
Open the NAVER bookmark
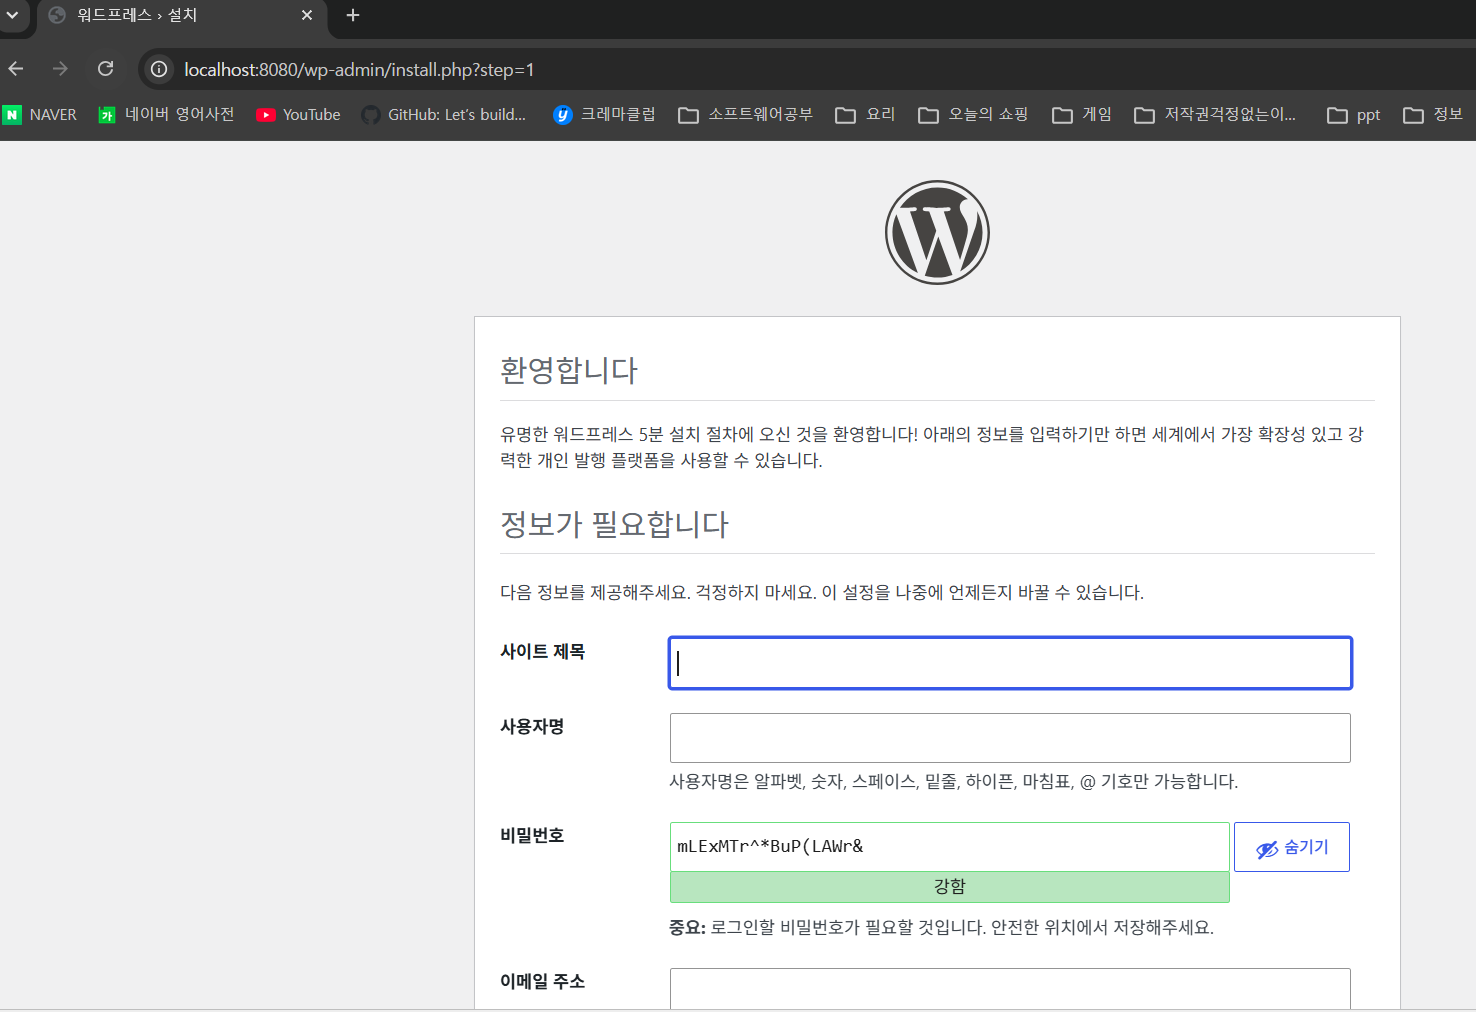pos(40,115)
